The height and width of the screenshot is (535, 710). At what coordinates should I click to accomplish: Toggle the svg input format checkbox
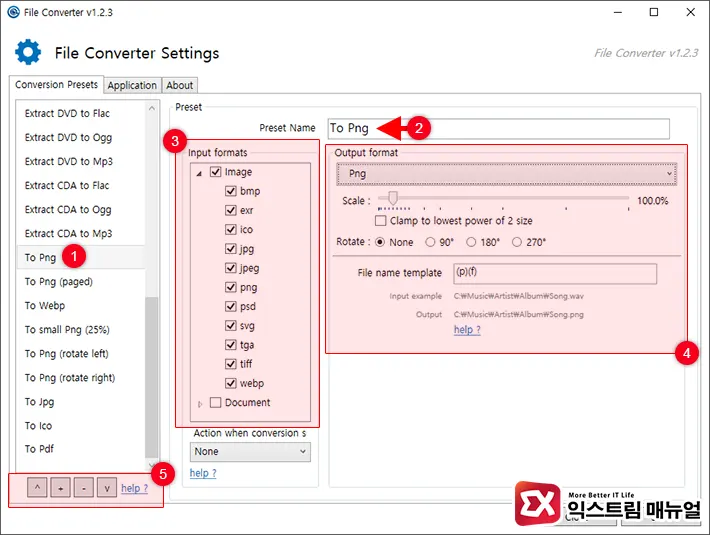tap(231, 326)
